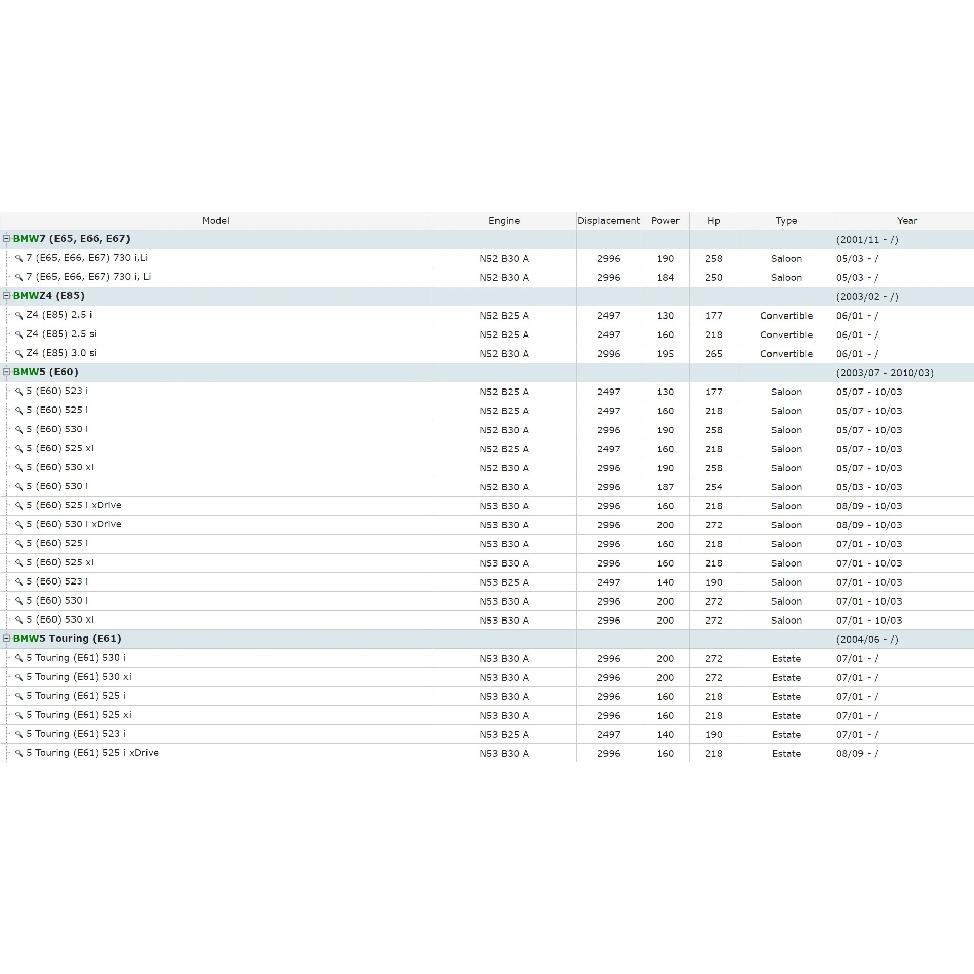
Task: Click 08/09 - / year in Touring xDrive row
Action: click(x=857, y=753)
